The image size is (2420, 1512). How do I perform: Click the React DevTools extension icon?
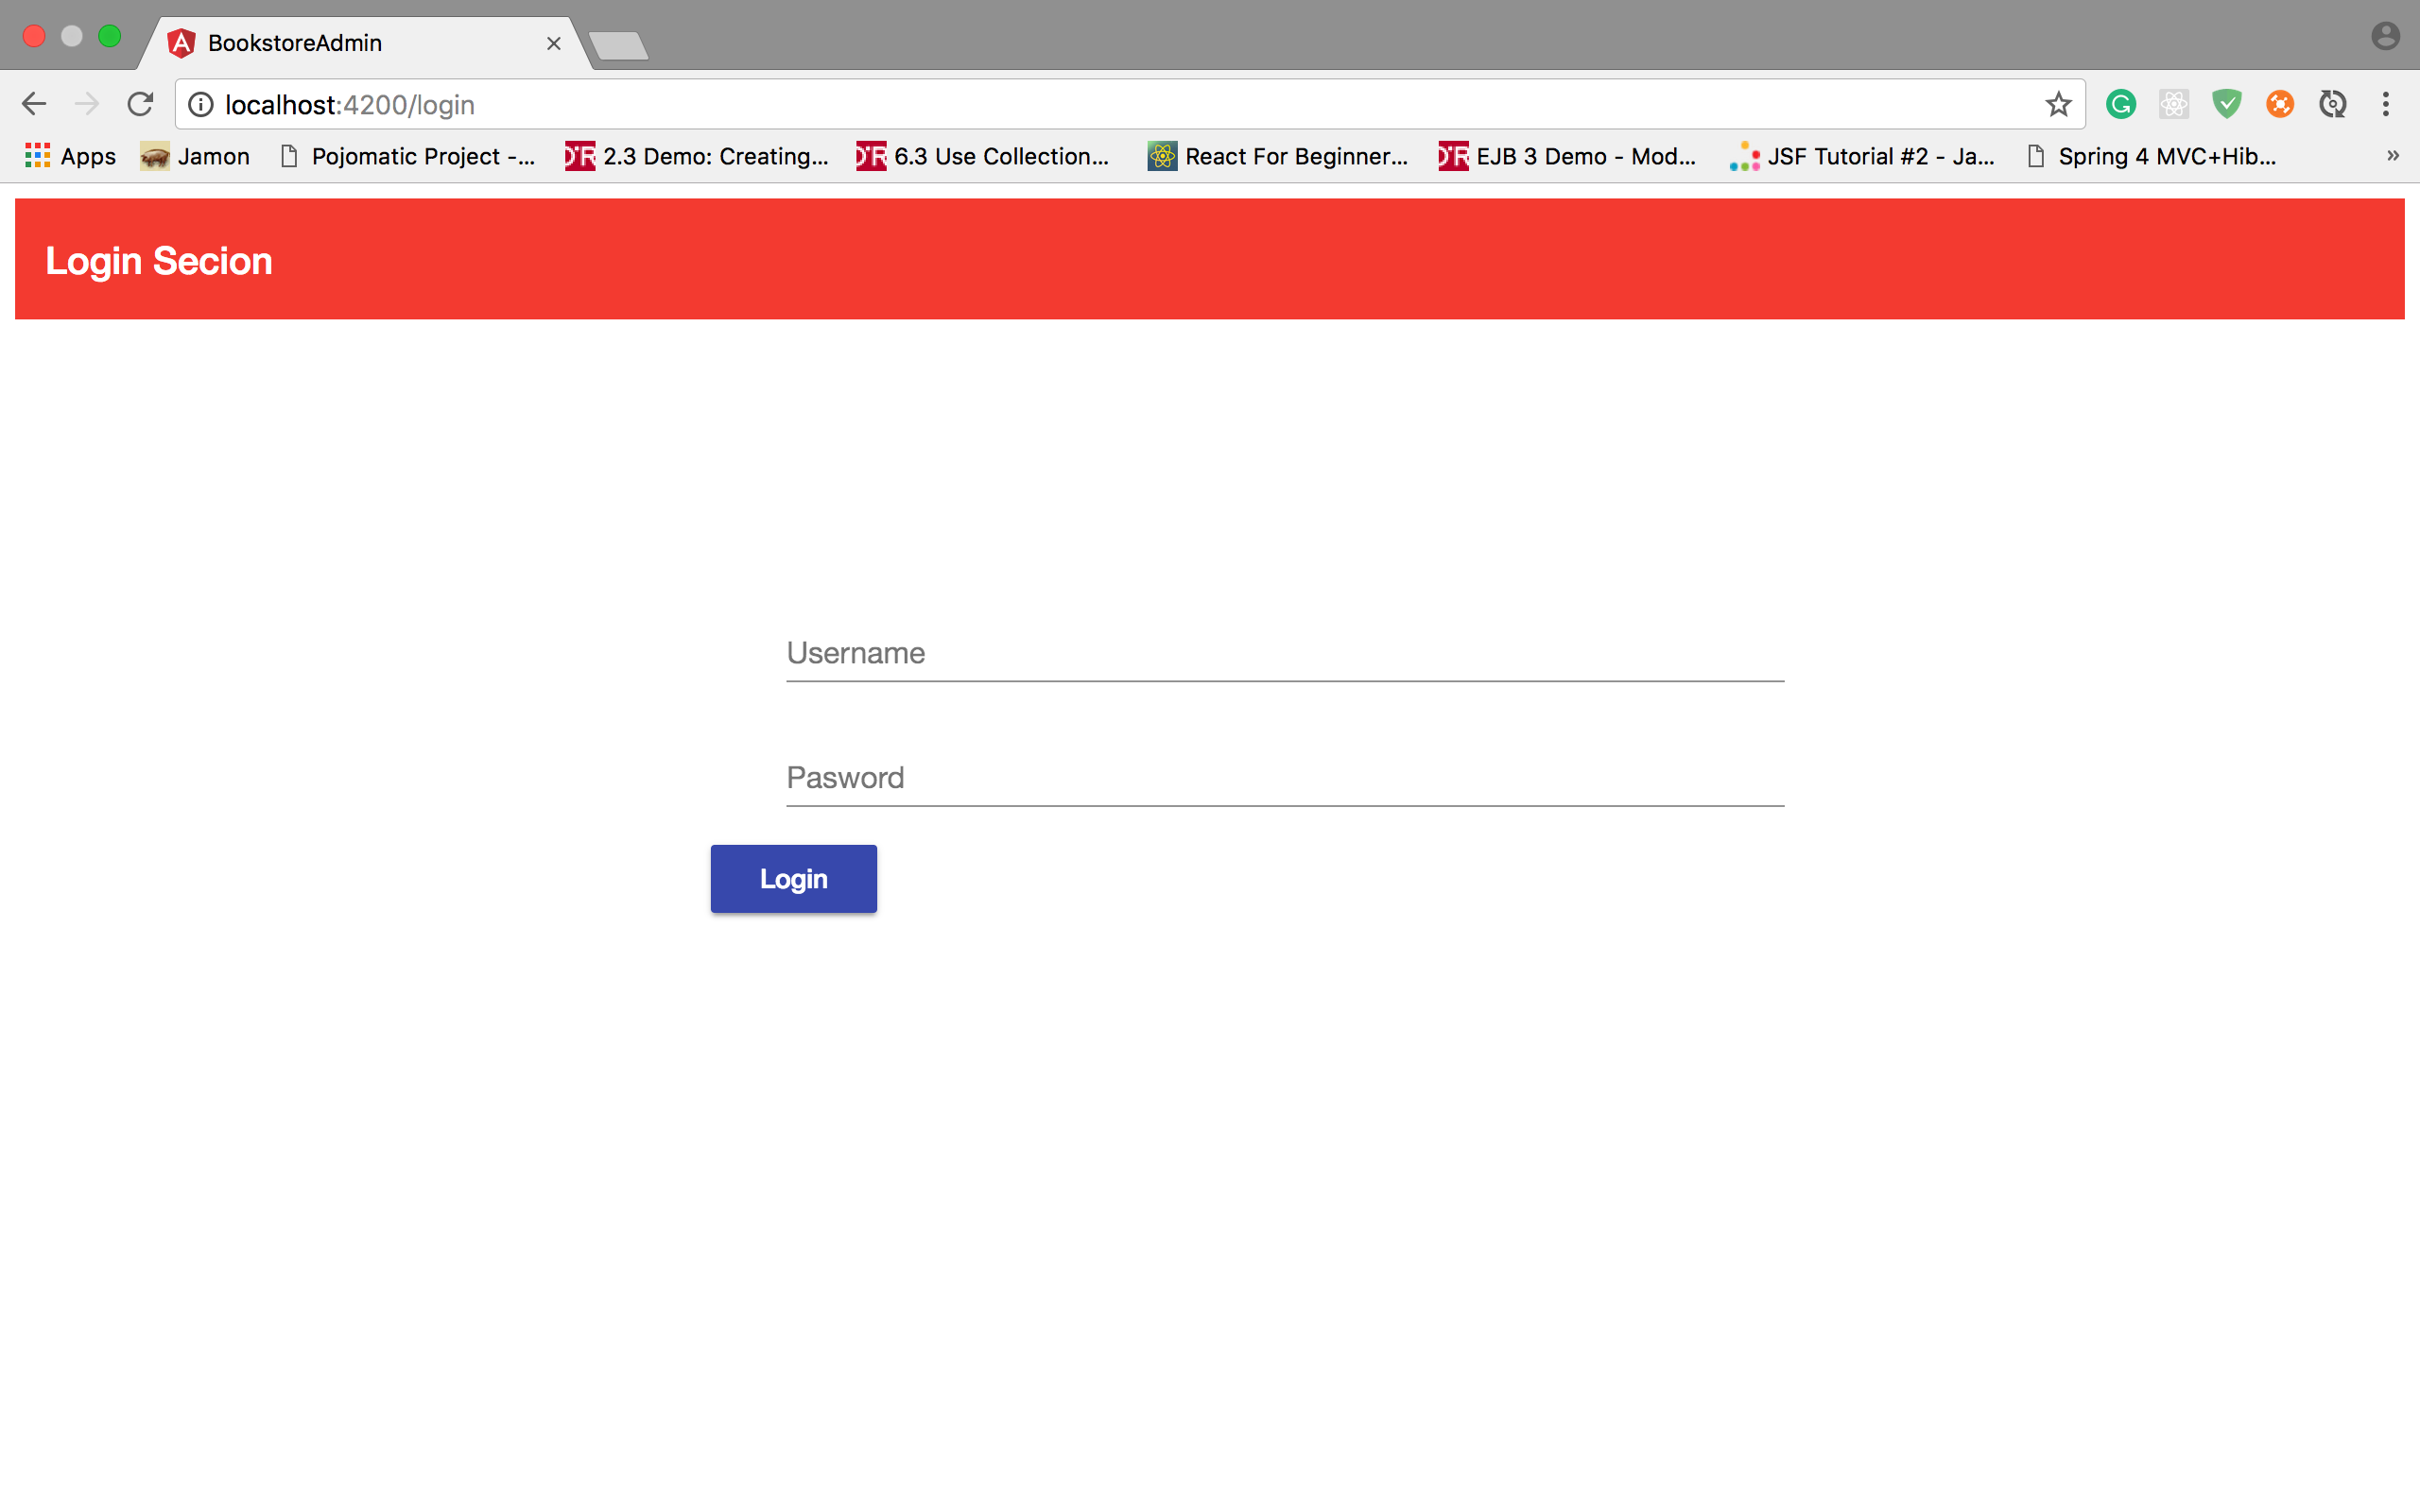[2173, 104]
